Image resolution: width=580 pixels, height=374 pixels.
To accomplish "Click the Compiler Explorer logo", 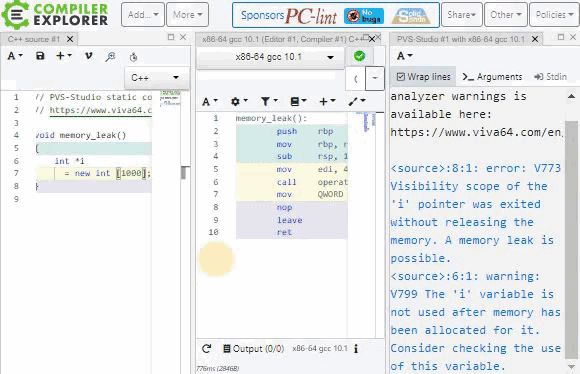I will [55, 15].
